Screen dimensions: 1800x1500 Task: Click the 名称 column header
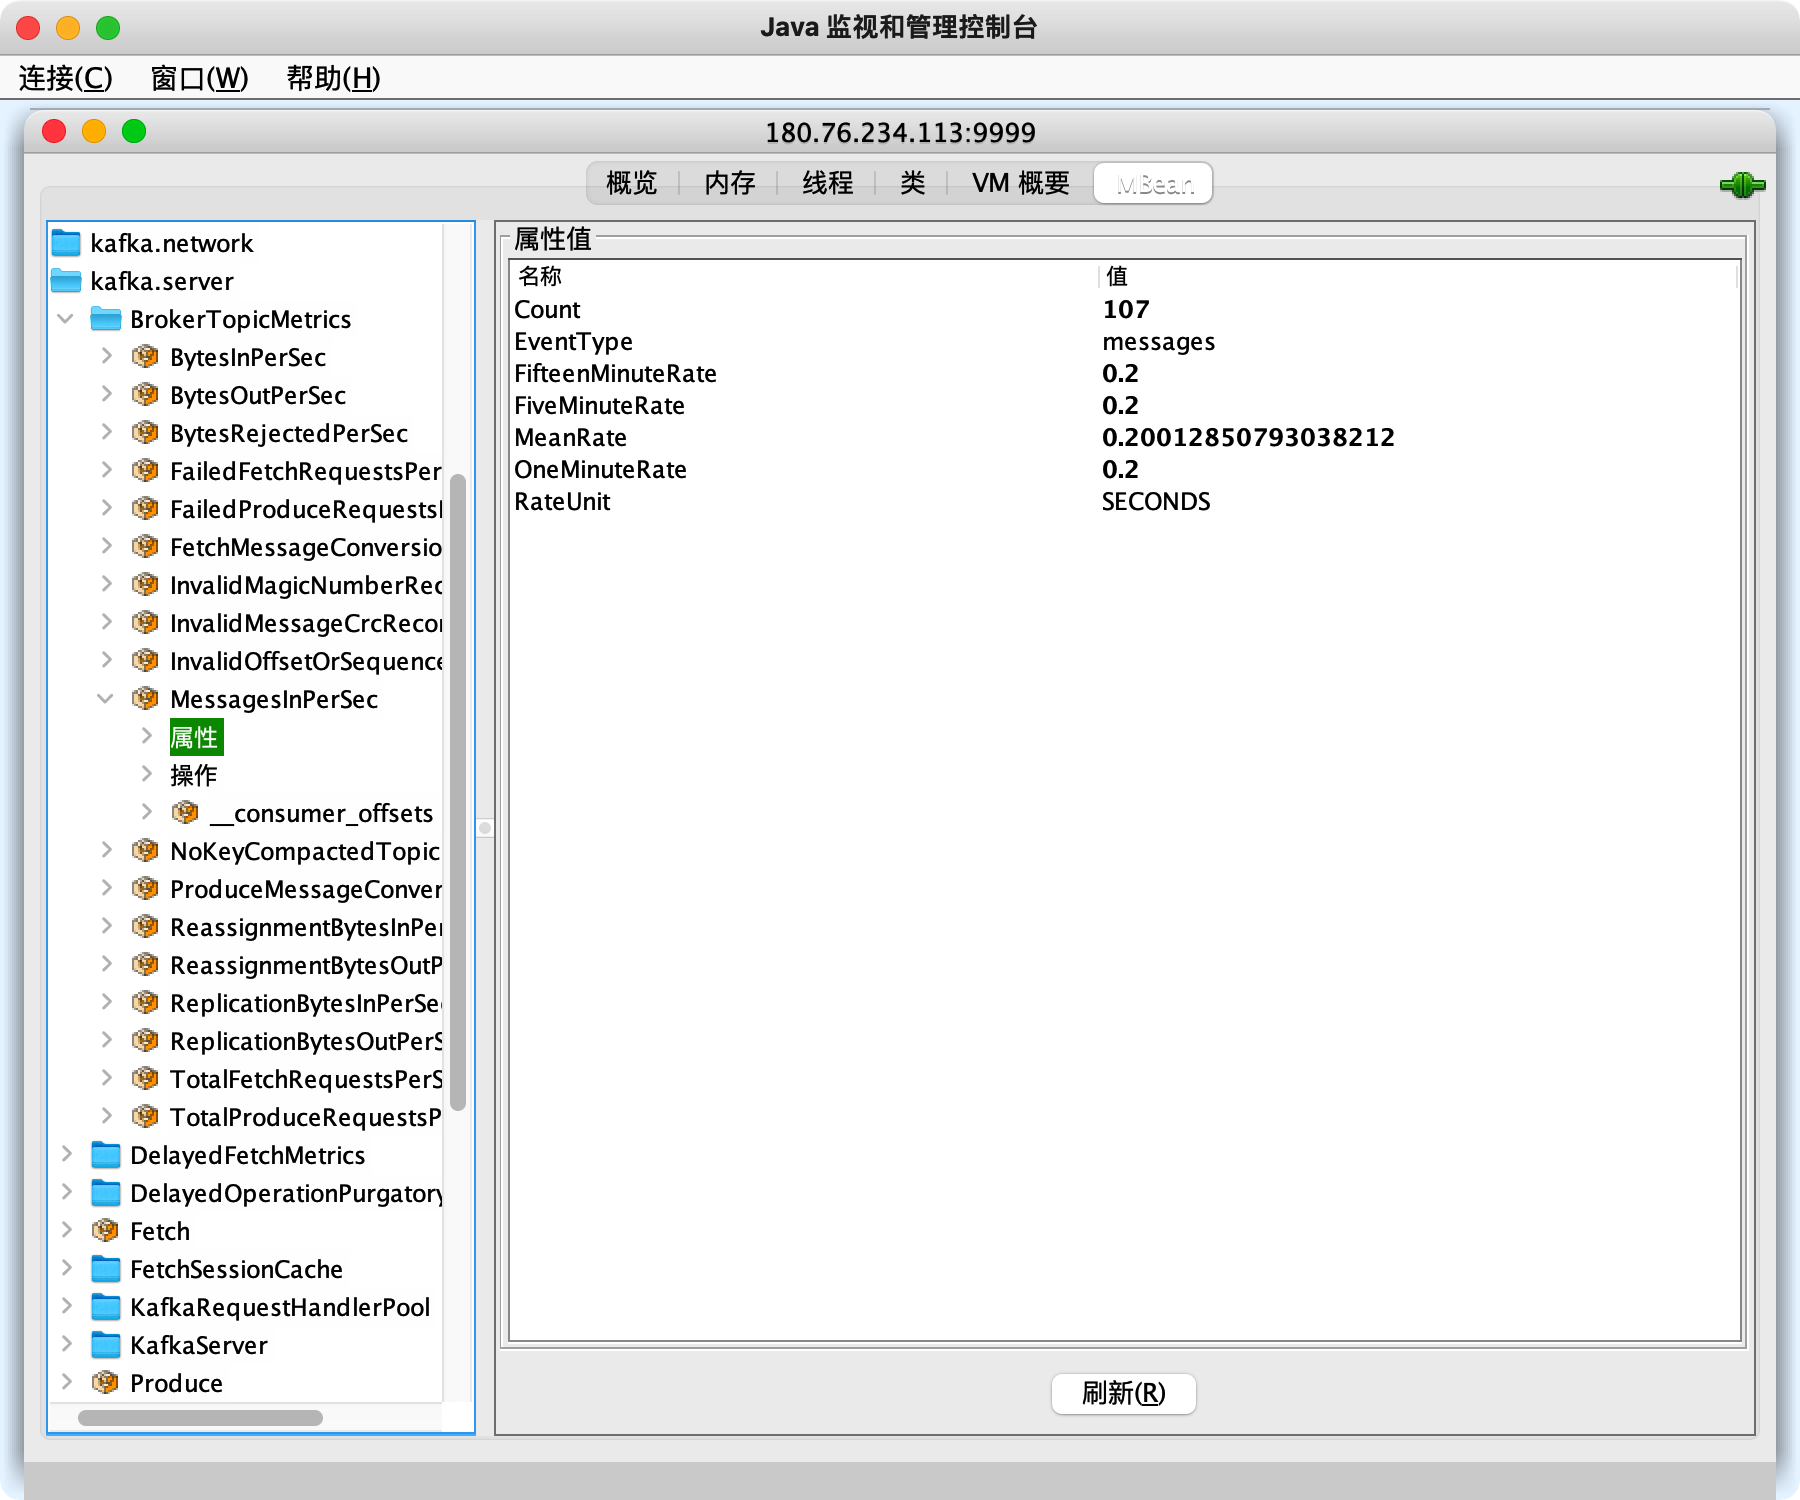point(804,276)
